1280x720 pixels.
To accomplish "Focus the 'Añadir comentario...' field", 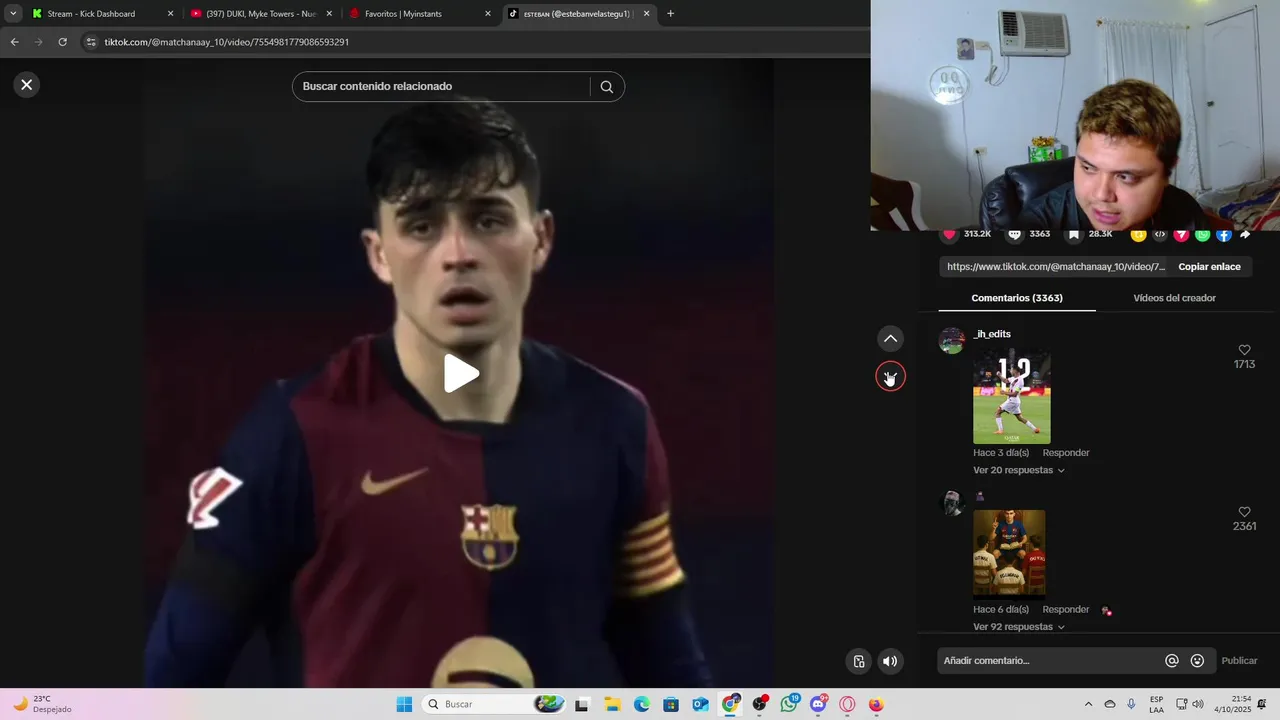I will point(1050,661).
